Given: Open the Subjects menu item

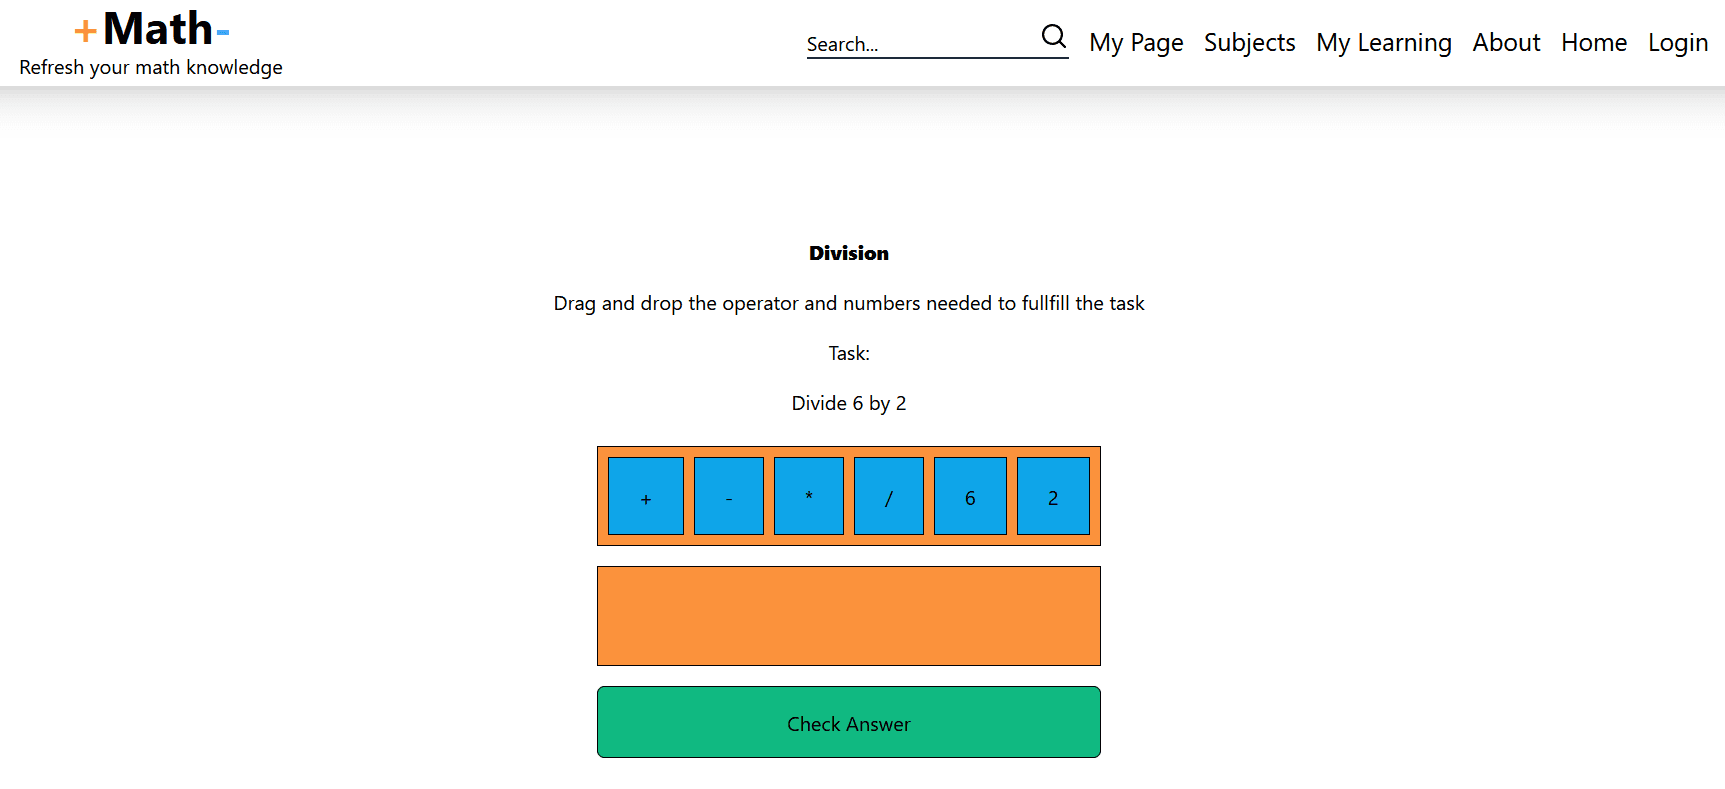Looking at the screenshot, I should tap(1249, 43).
